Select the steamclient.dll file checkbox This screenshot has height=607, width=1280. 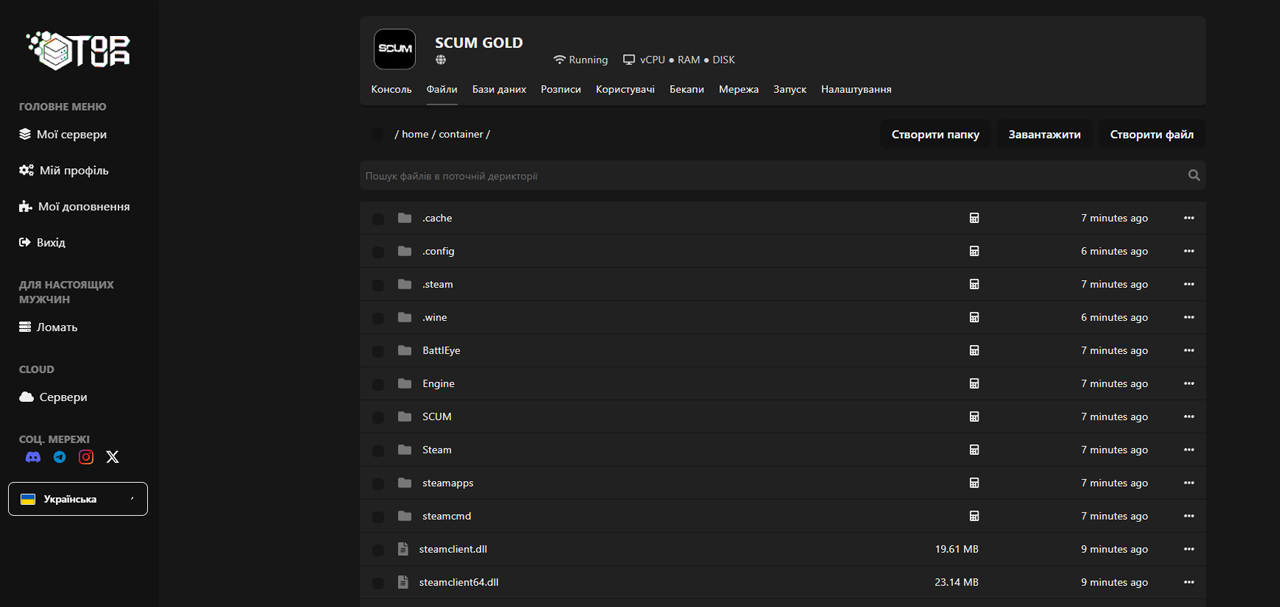[x=378, y=550]
